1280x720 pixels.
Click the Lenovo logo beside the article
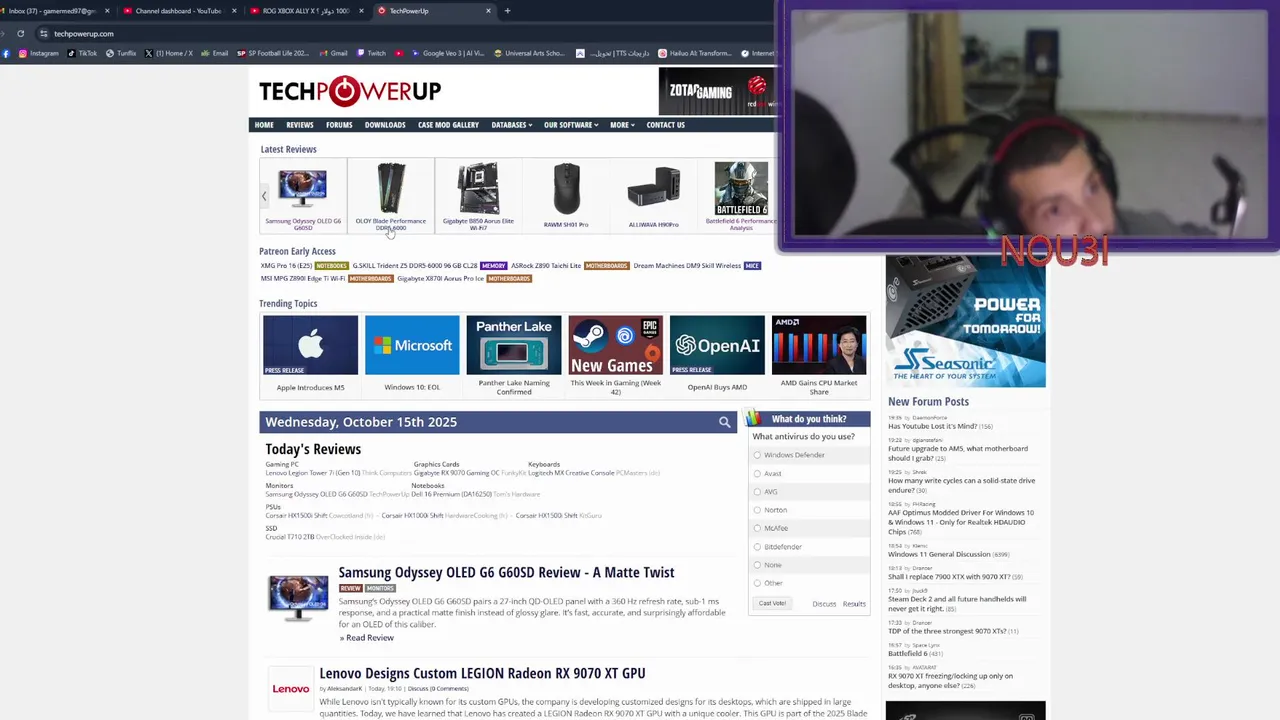(x=291, y=688)
